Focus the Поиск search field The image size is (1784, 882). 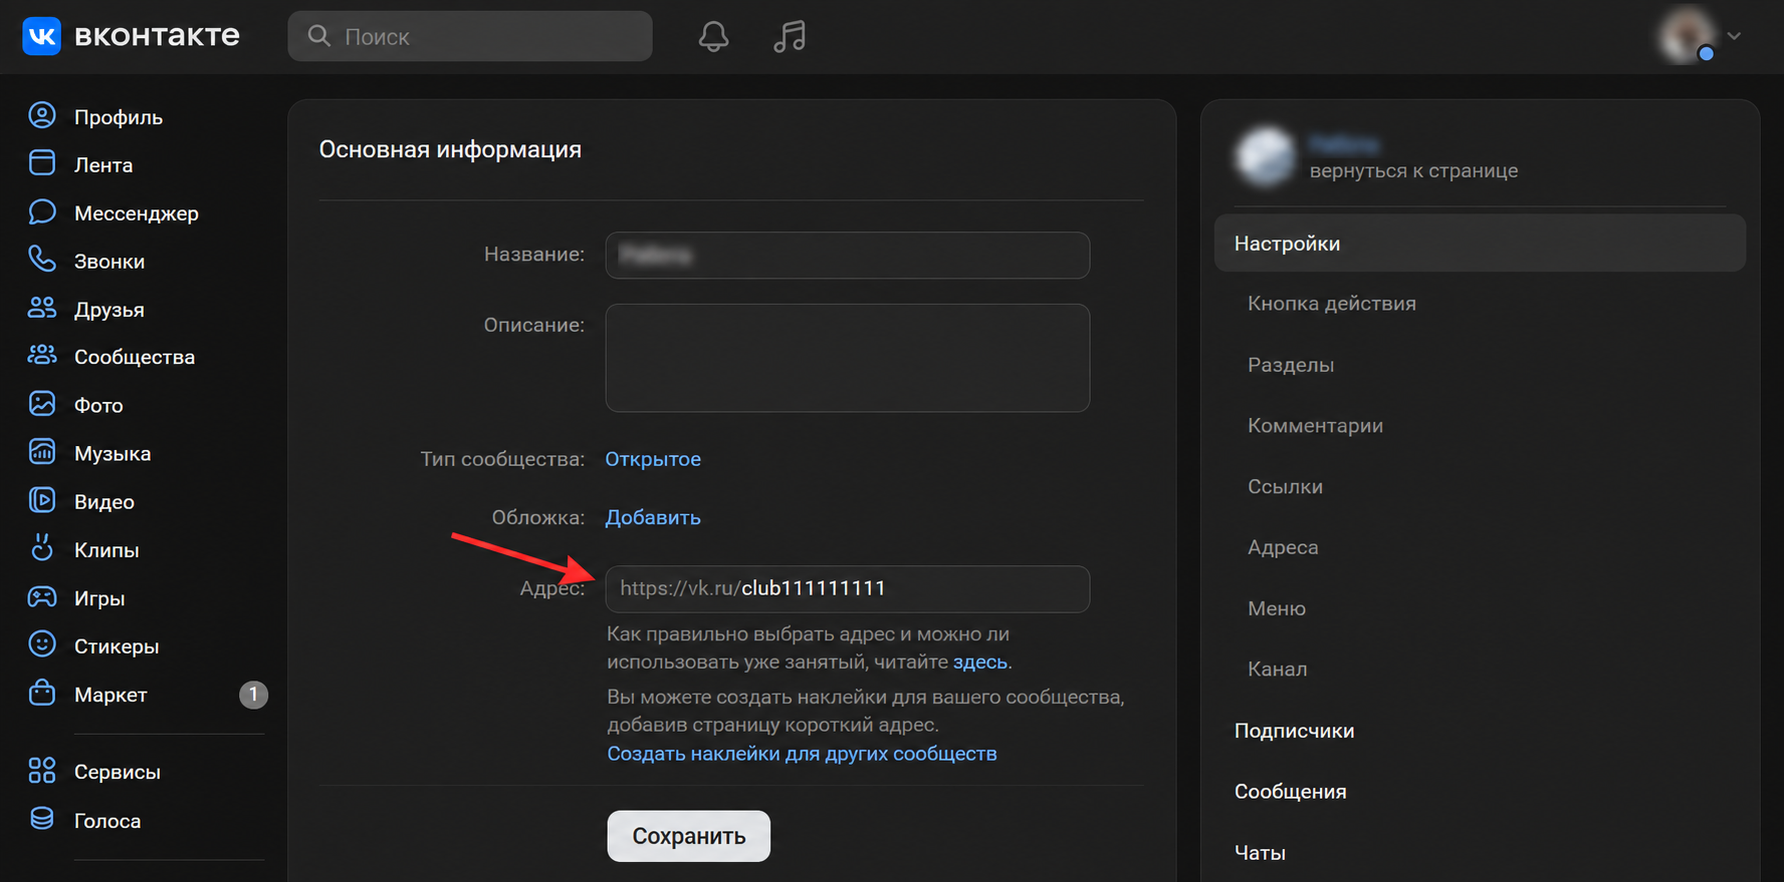470,36
